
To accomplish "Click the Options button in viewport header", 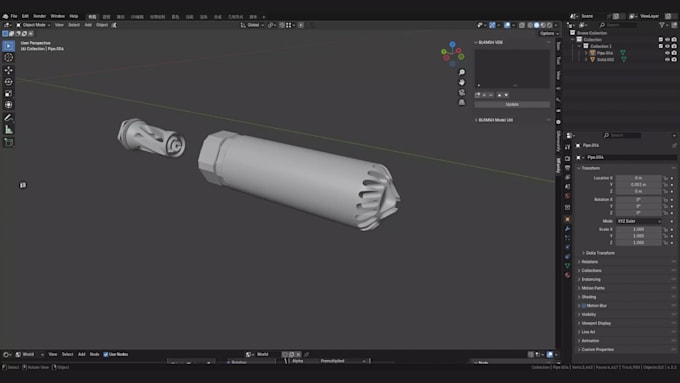I will [549, 33].
